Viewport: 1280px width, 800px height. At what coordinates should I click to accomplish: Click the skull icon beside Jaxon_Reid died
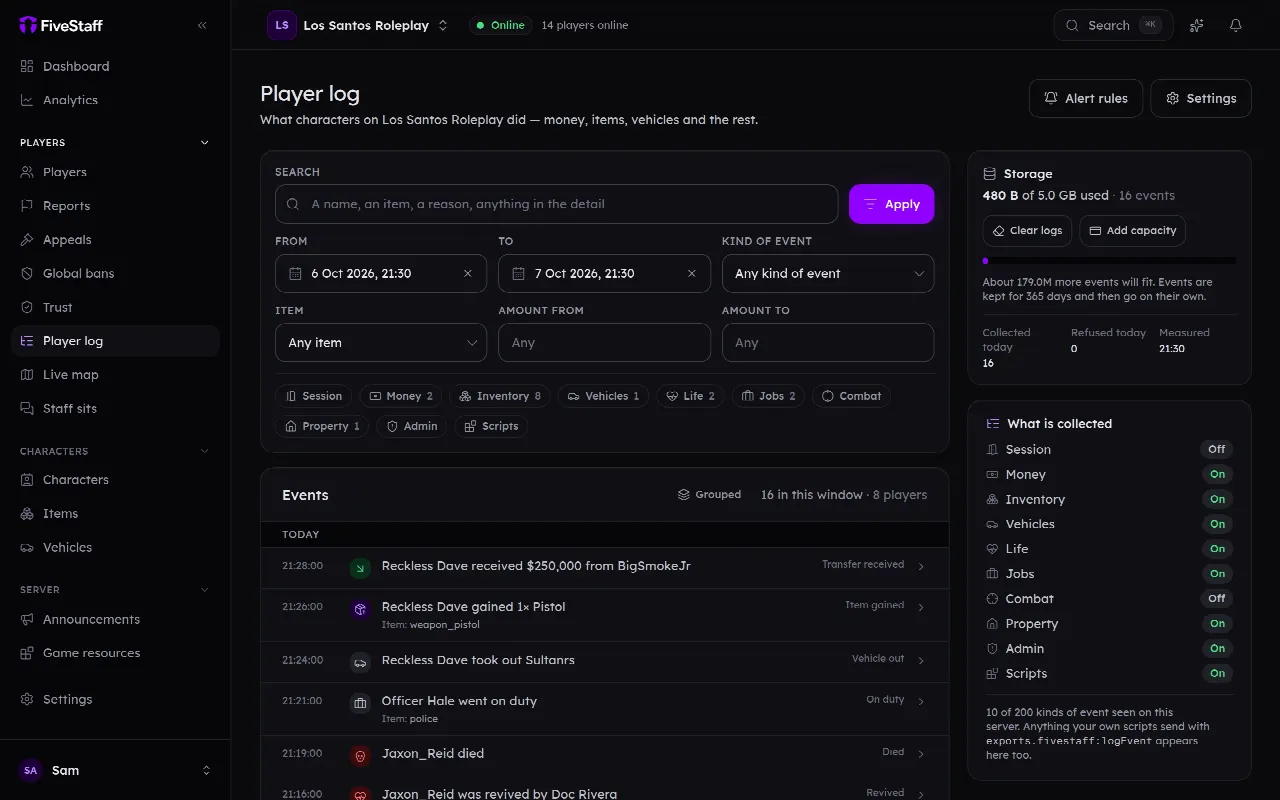point(360,755)
